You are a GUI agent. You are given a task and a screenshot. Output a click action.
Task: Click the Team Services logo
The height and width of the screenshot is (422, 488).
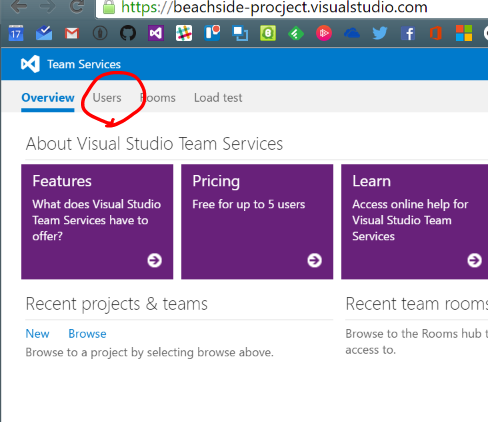[x=30, y=64]
